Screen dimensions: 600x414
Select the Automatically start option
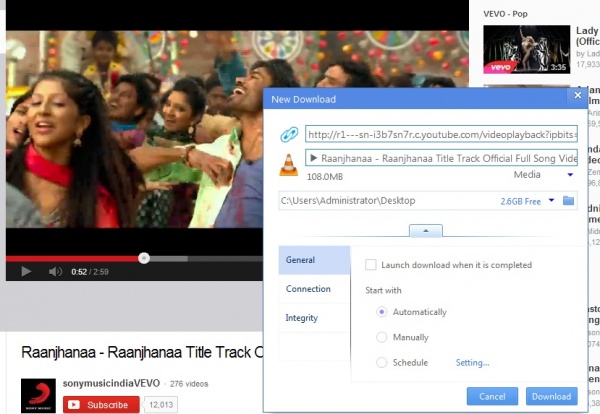tap(382, 312)
